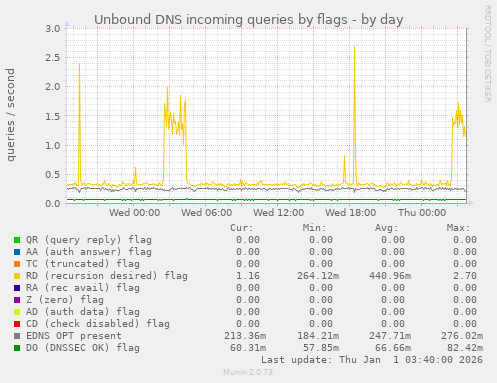Select 'AD (auth data) flag' legend label

[83, 312]
